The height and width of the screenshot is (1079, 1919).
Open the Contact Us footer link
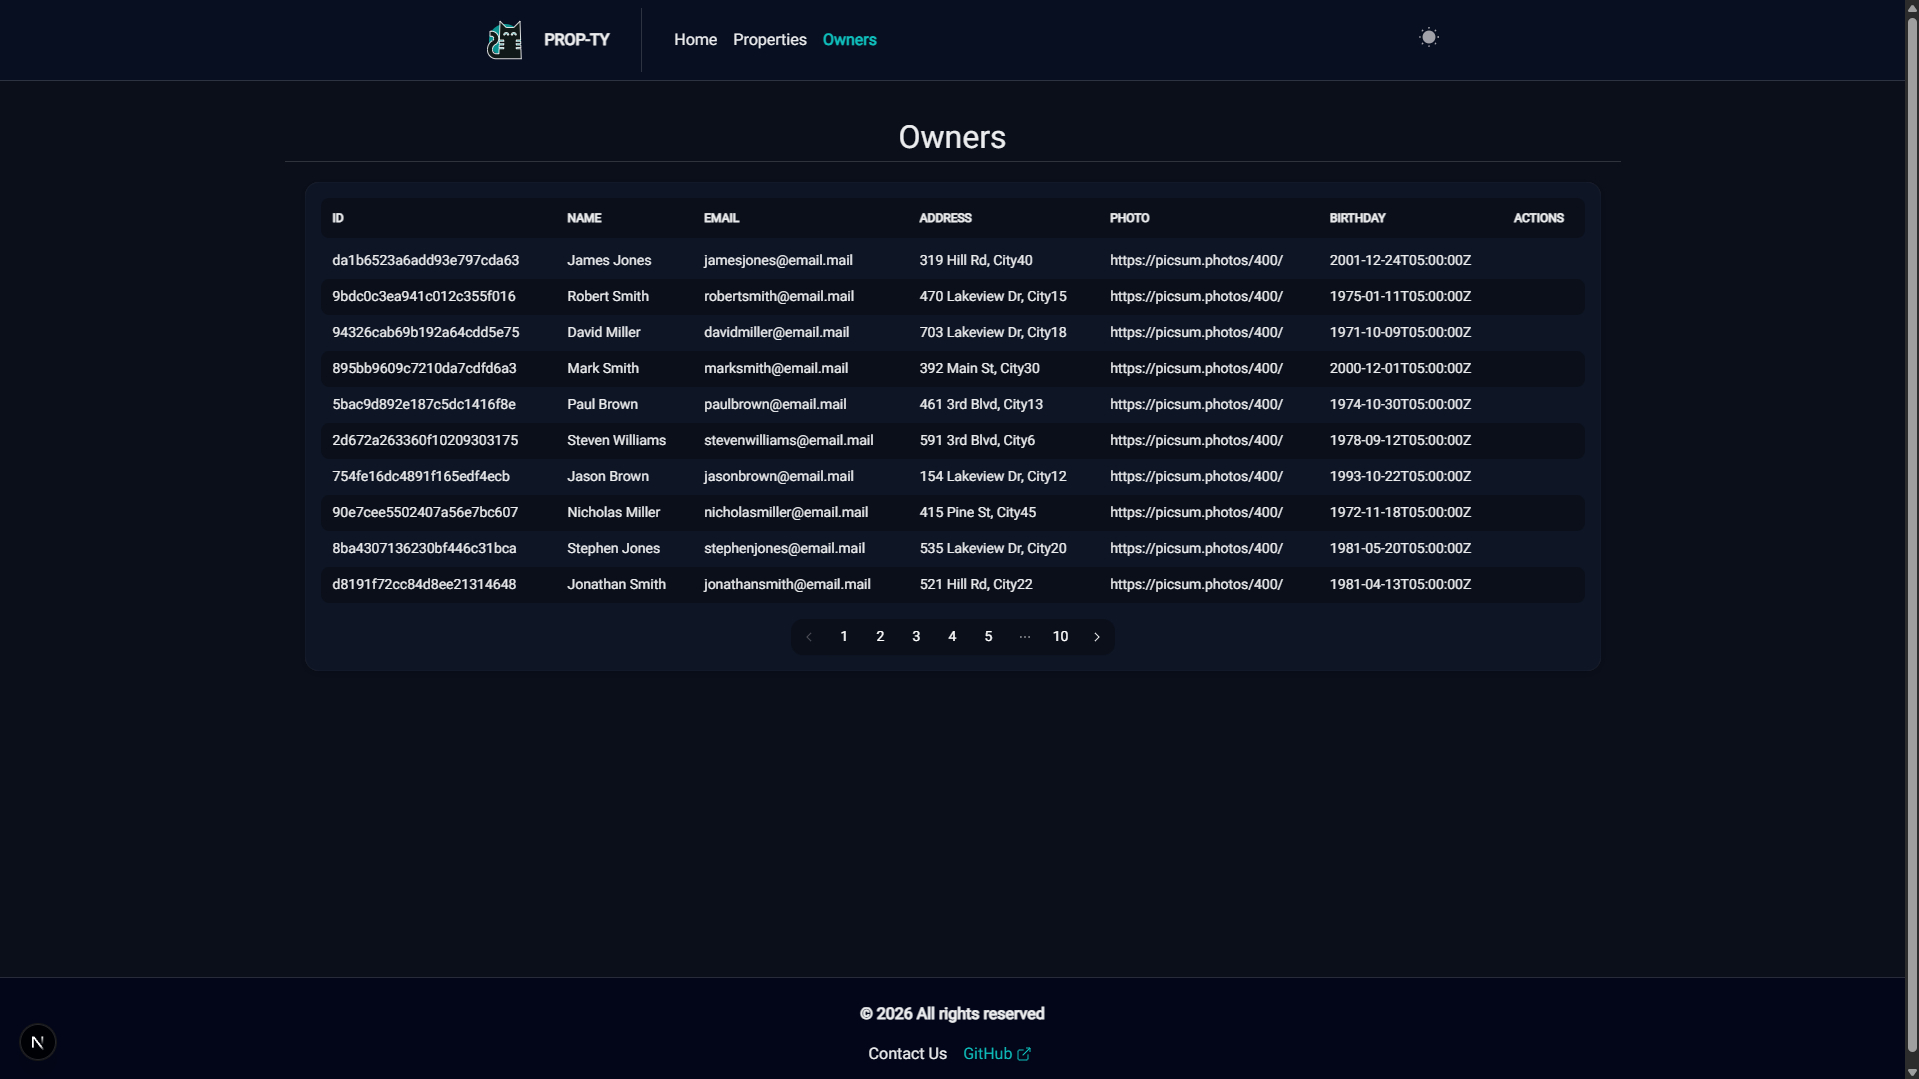pos(907,1054)
